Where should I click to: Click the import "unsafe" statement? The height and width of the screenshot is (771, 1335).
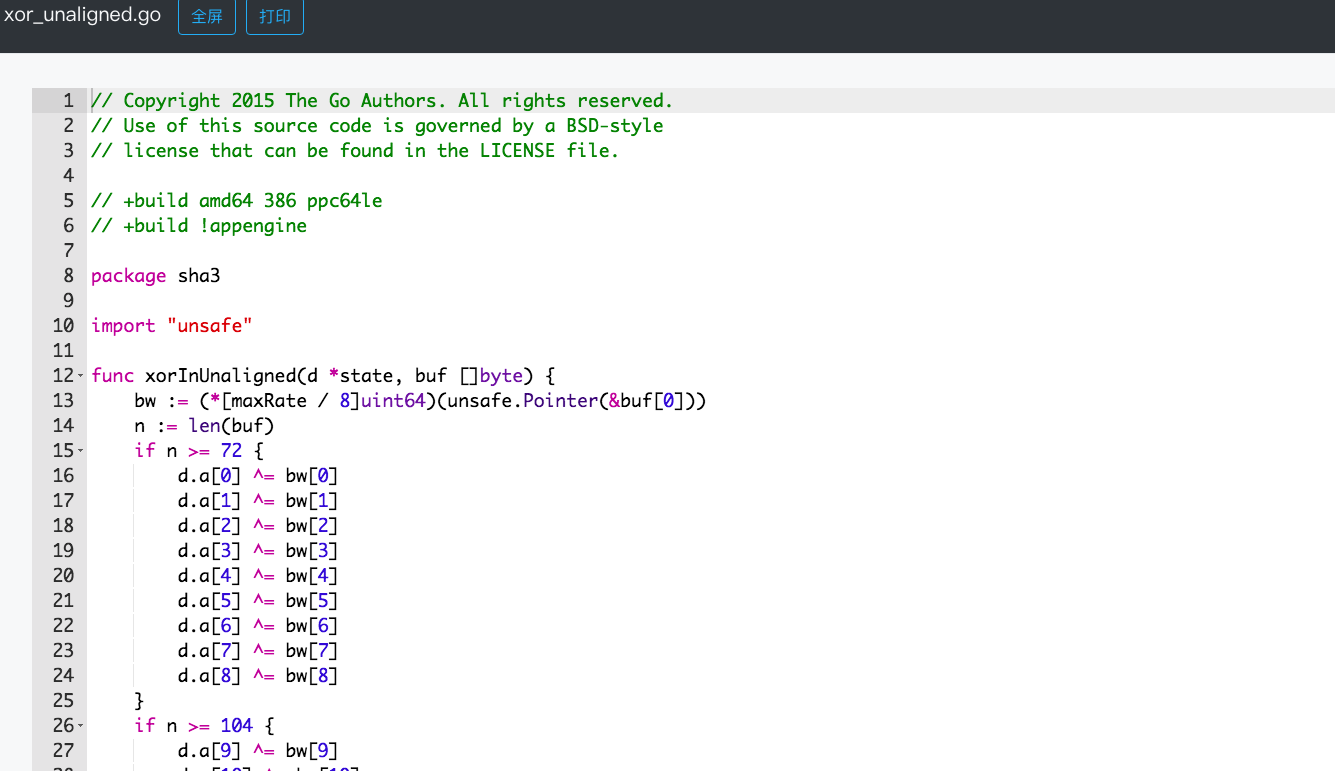[x=172, y=326]
